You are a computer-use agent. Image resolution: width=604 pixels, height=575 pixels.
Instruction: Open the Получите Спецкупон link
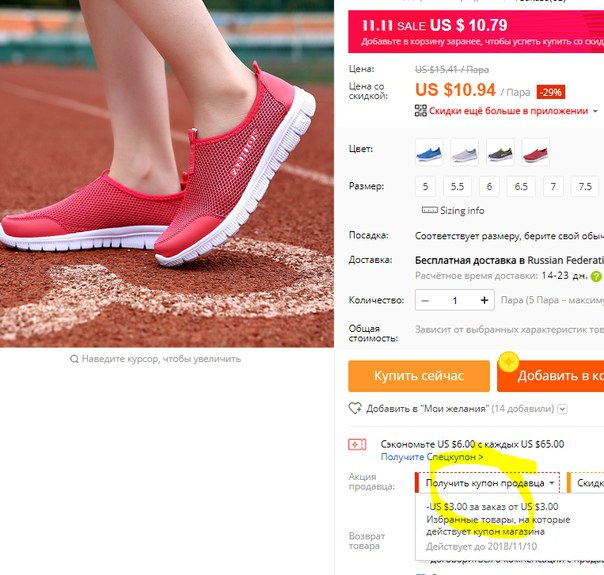(x=432, y=457)
